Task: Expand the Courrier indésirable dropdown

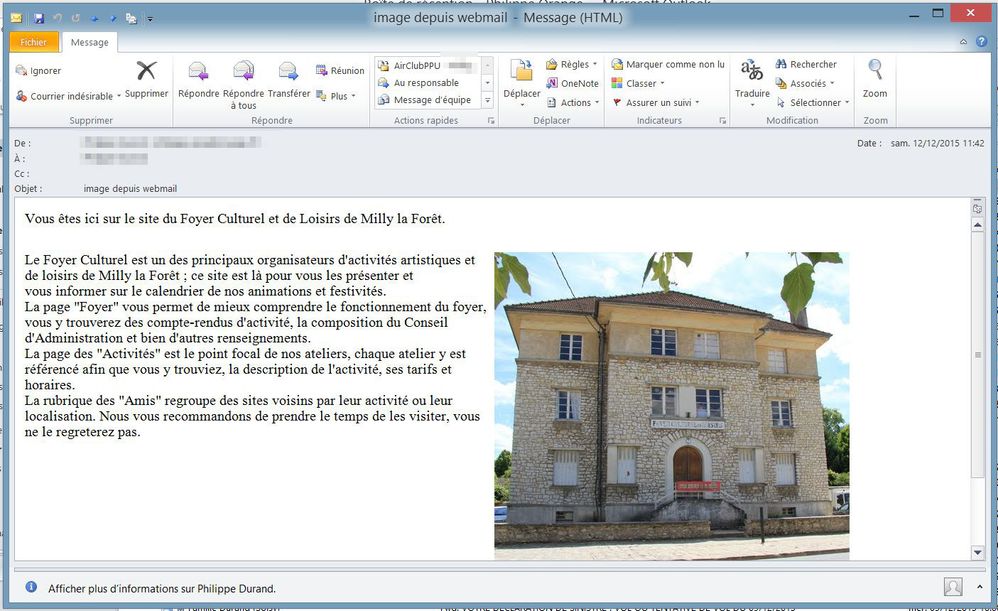Action: (119, 97)
